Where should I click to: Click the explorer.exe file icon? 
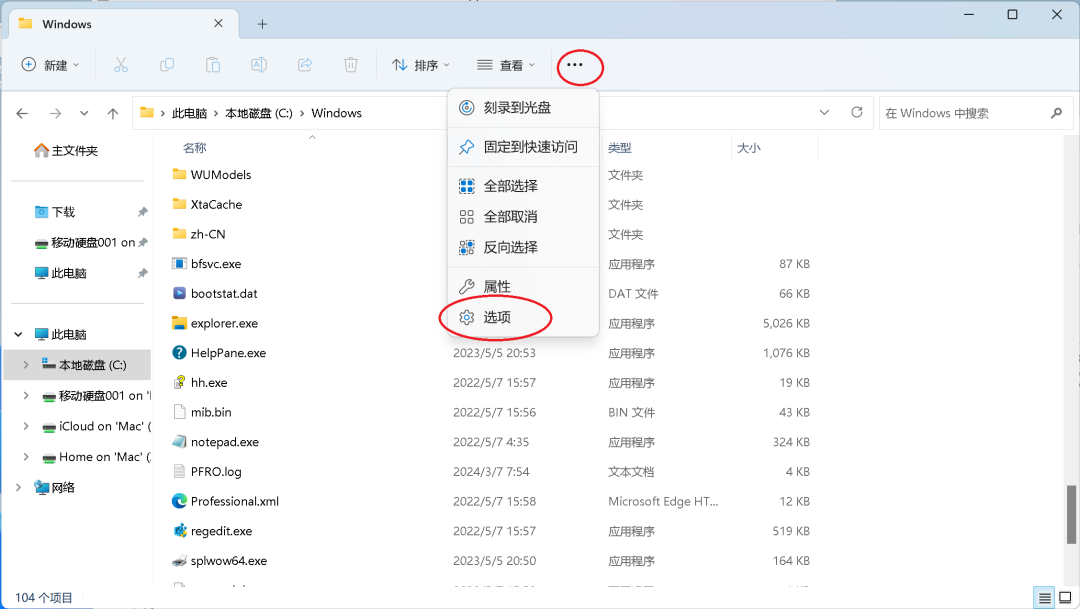[179, 323]
